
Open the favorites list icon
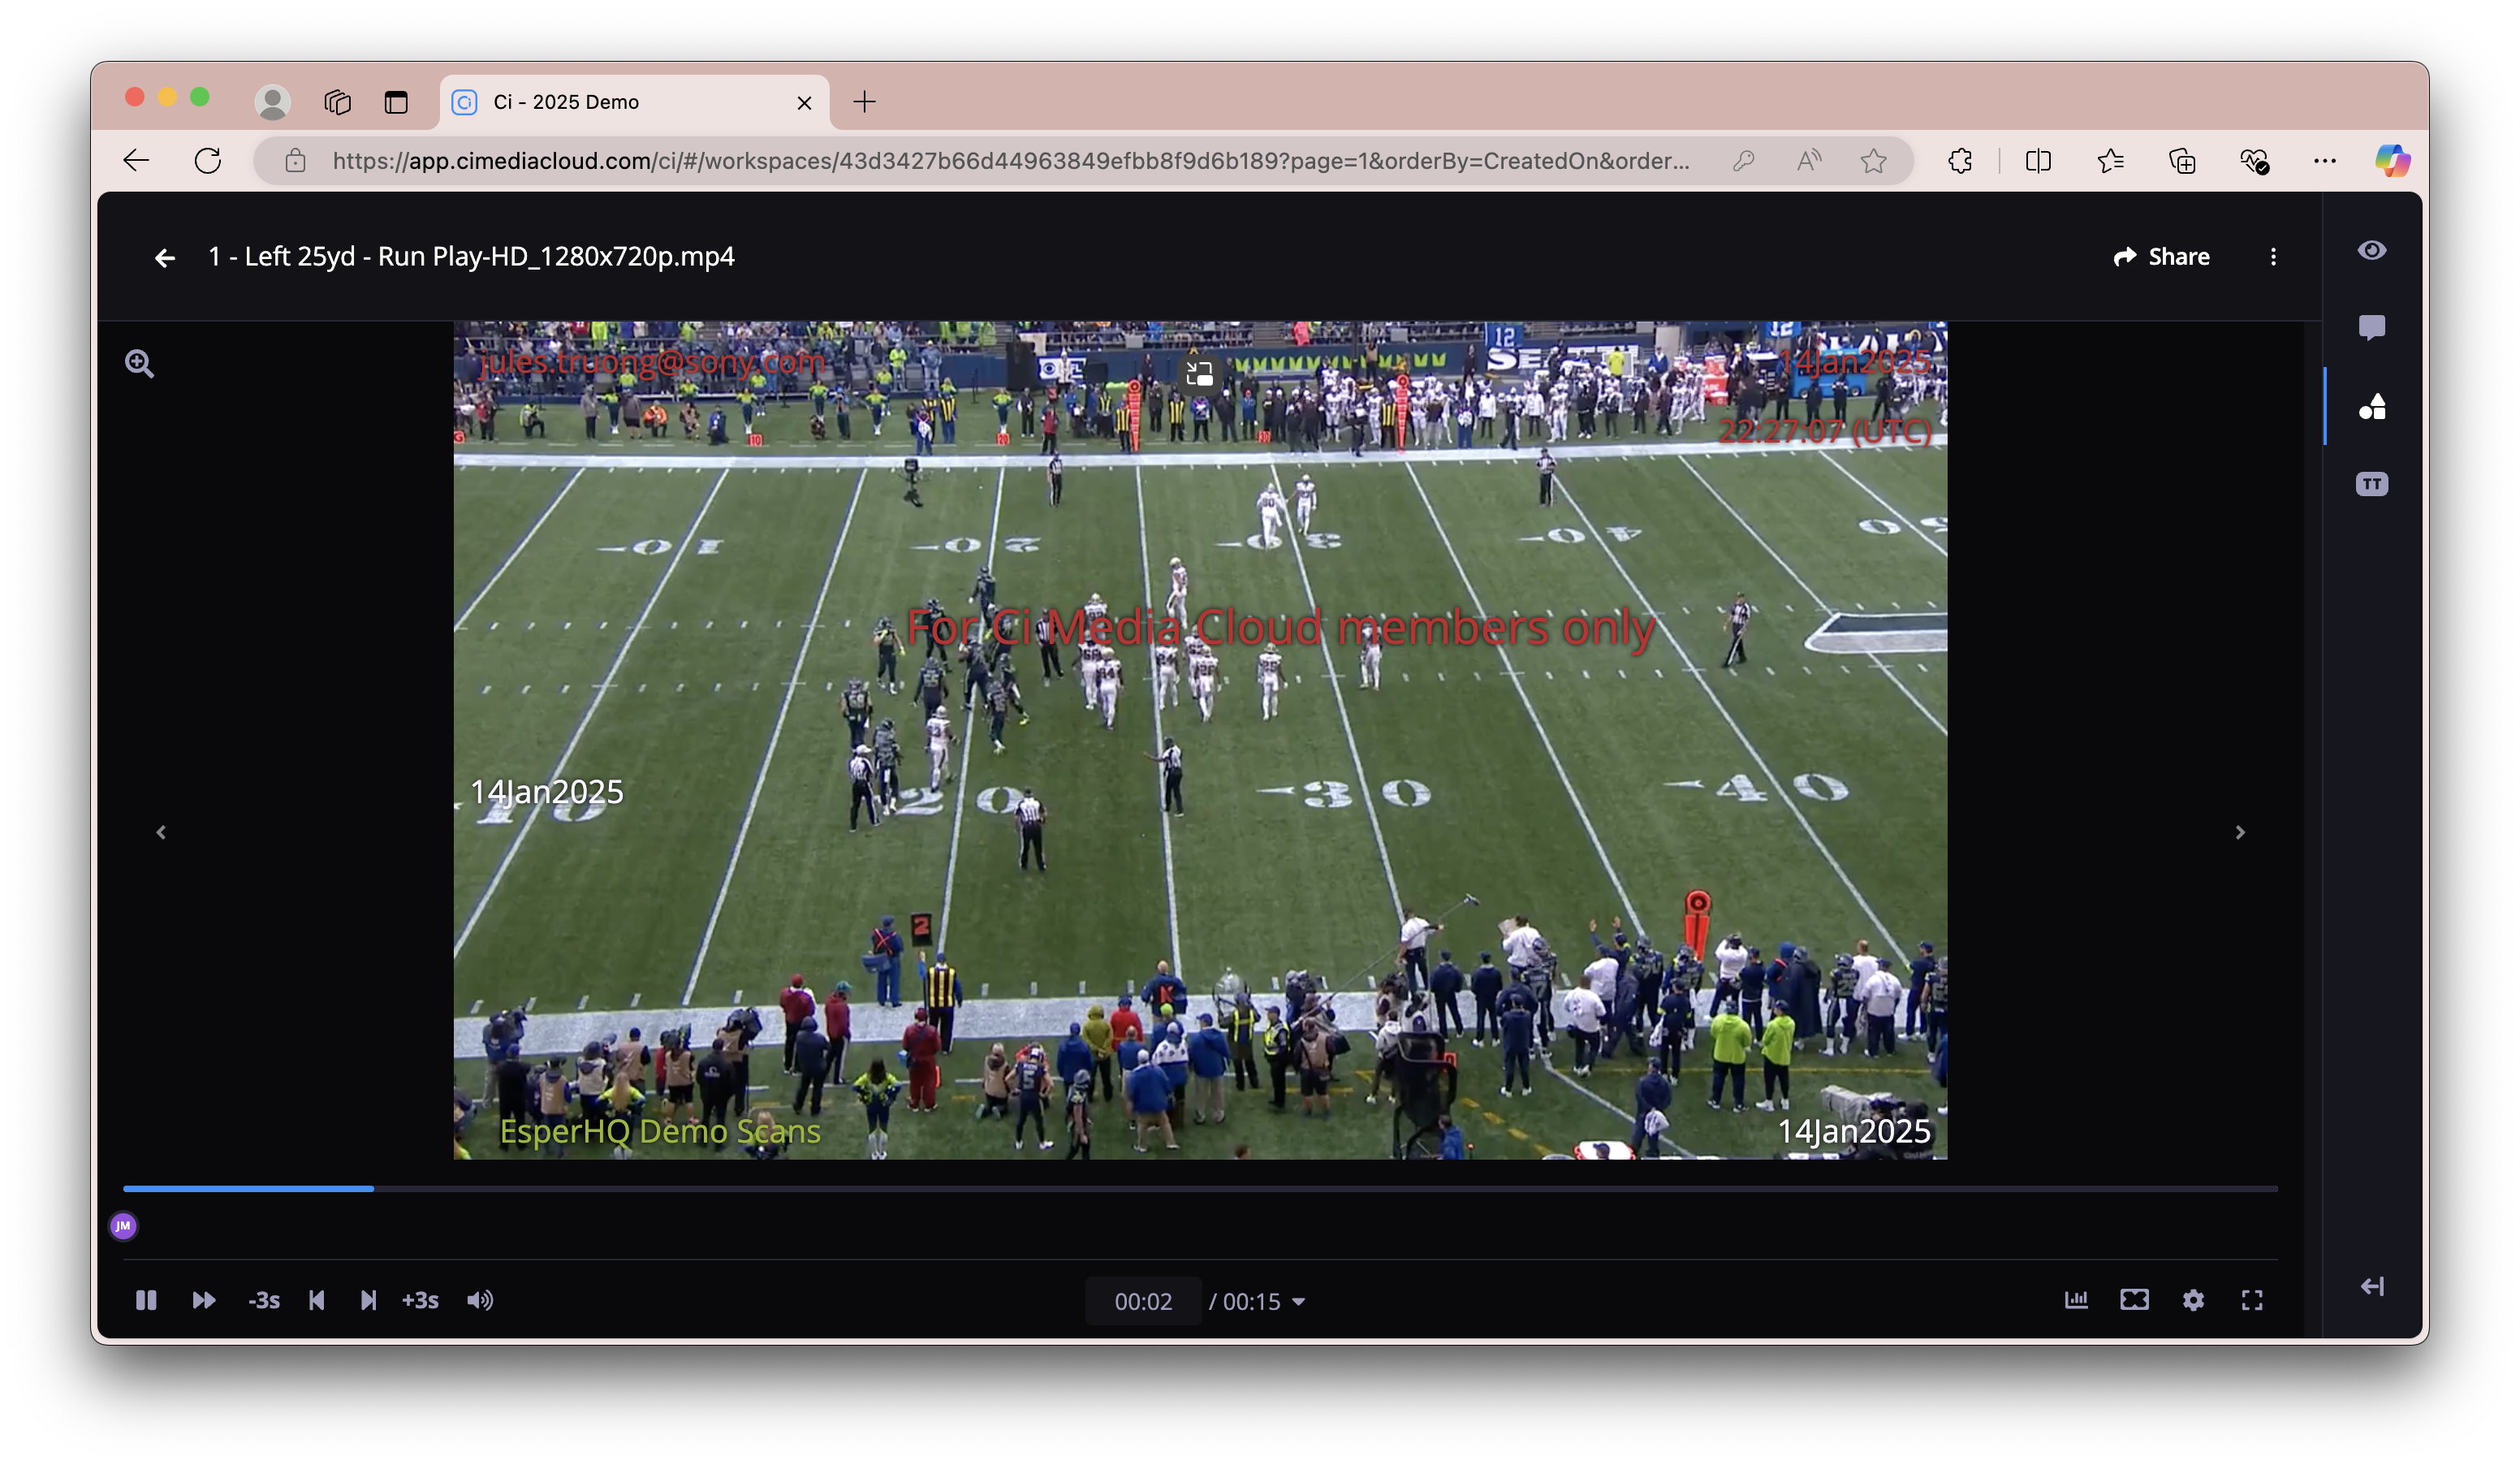point(2110,160)
